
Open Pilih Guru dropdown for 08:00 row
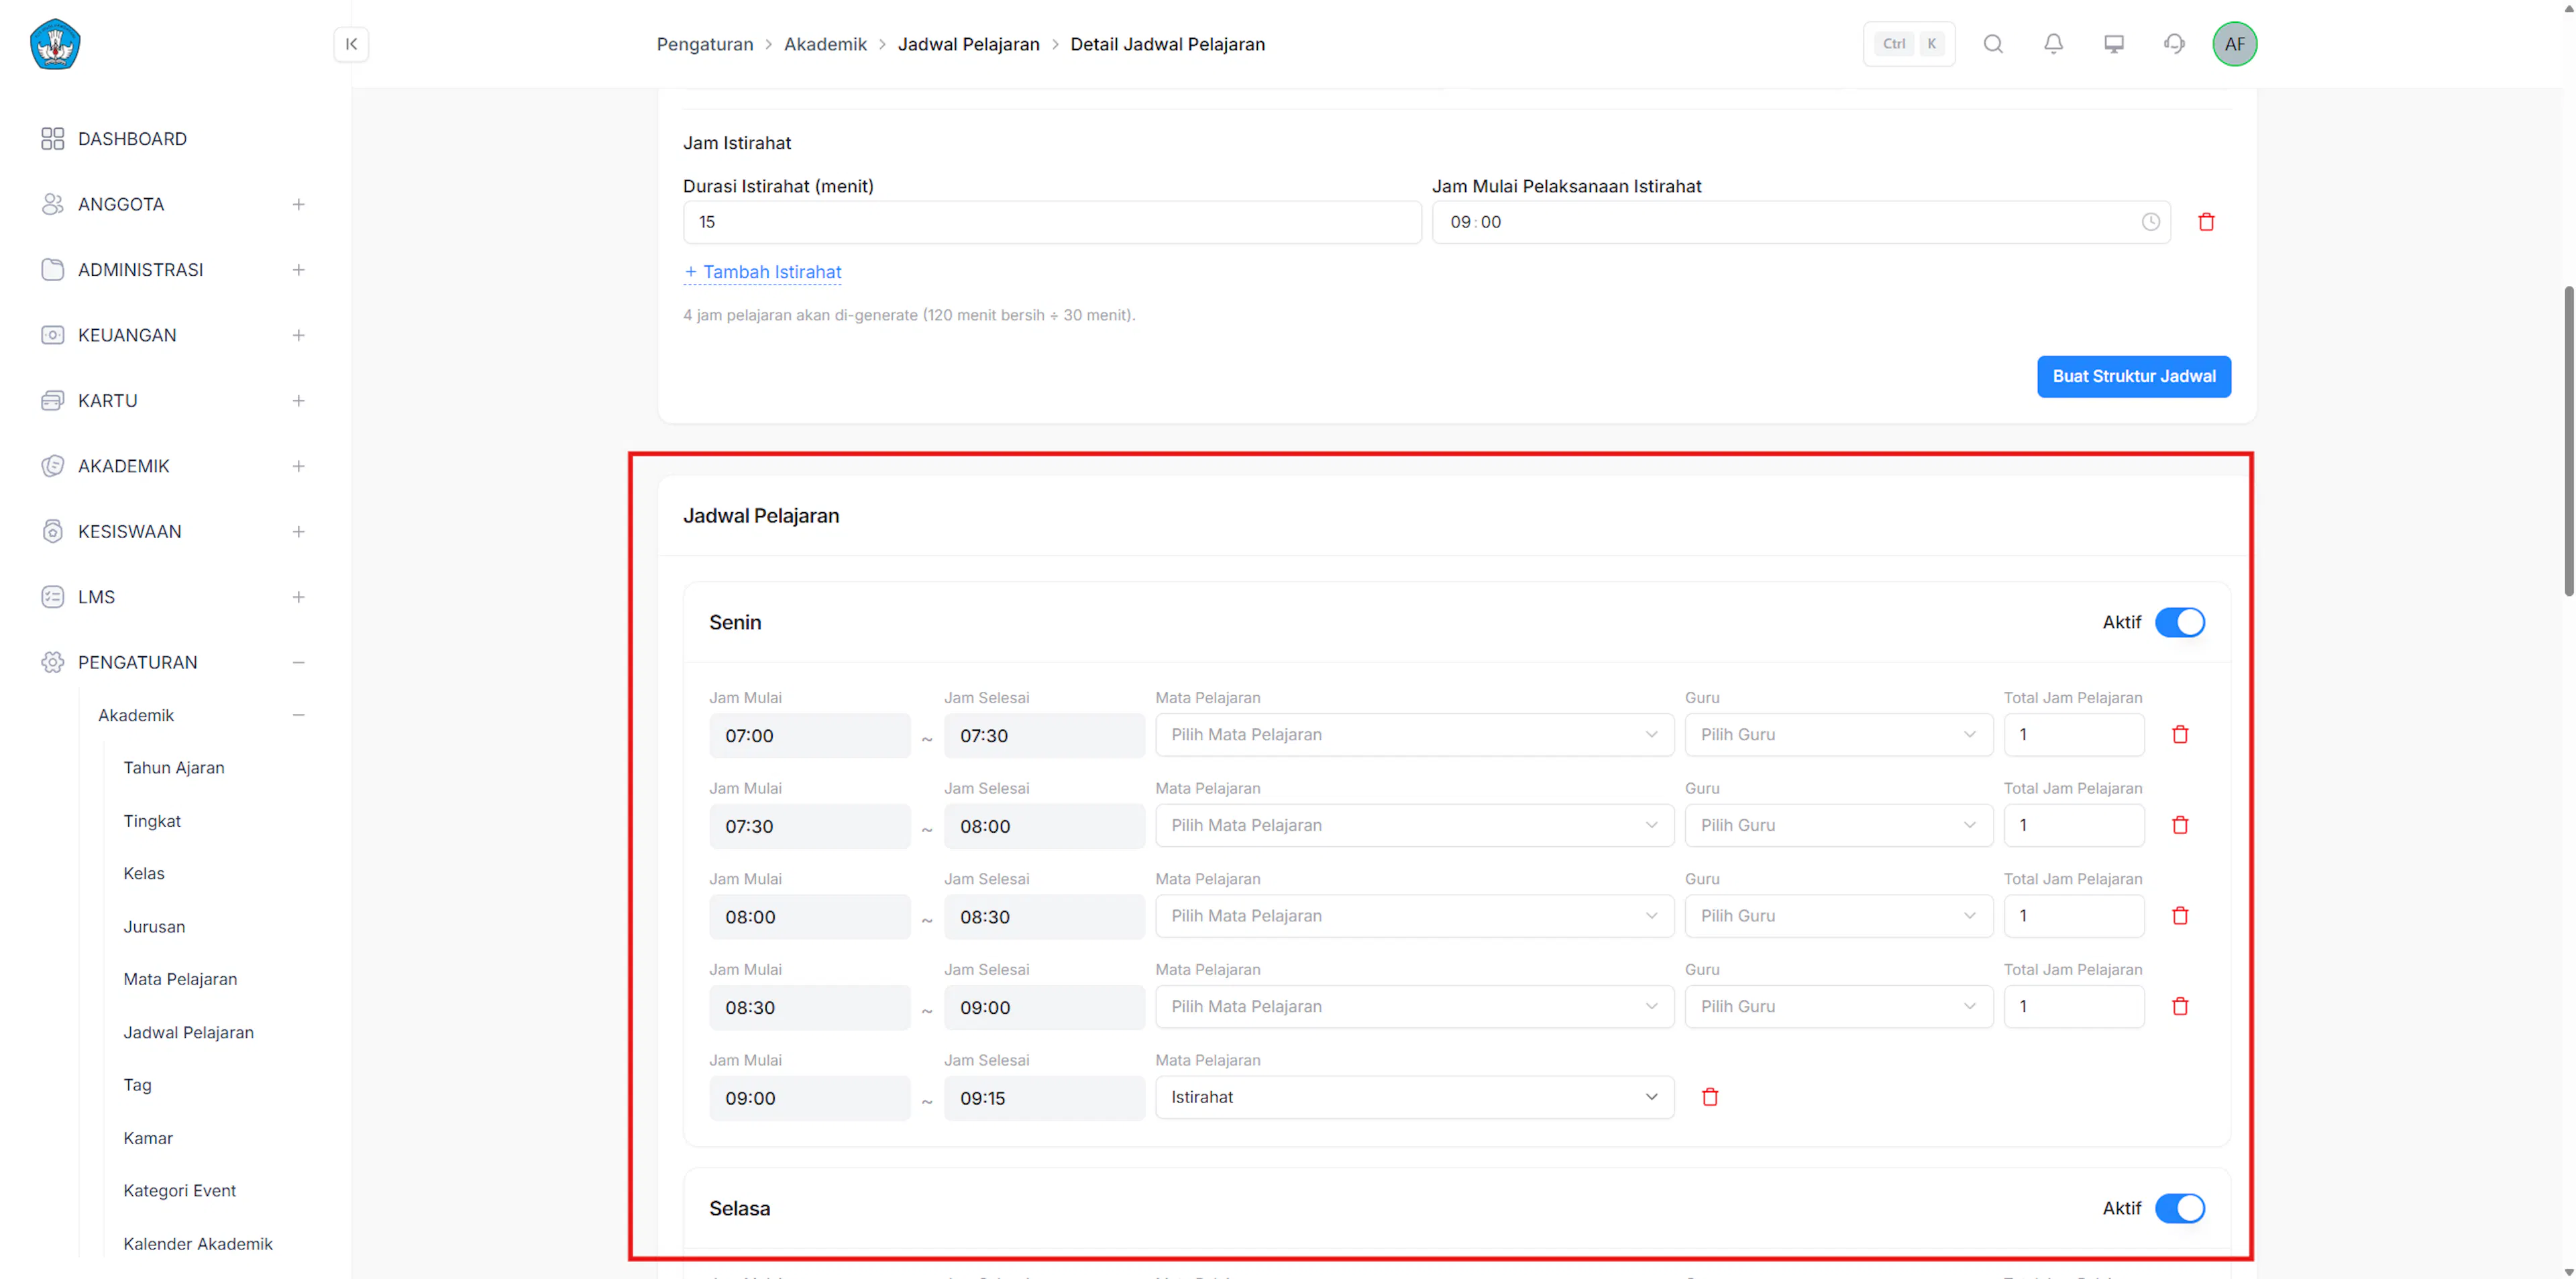pyautogui.click(x=1838, y=916)
